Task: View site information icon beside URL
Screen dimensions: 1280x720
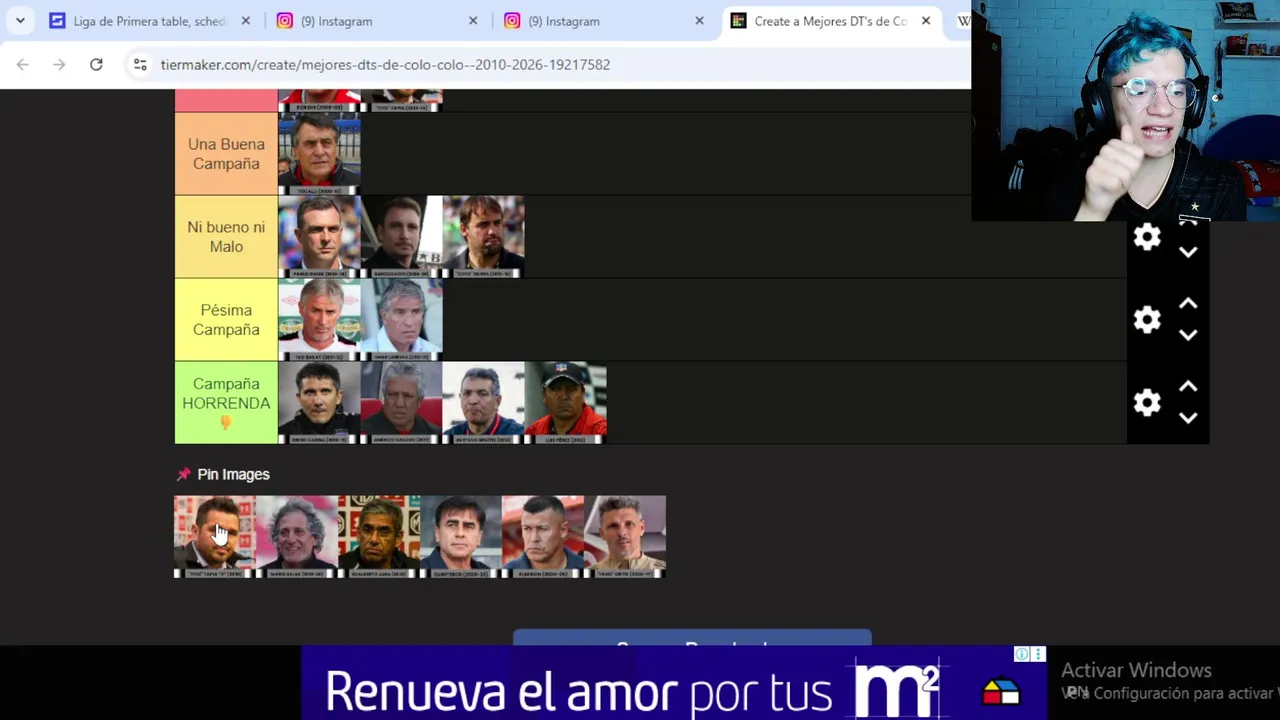Action: pos(140,64)
